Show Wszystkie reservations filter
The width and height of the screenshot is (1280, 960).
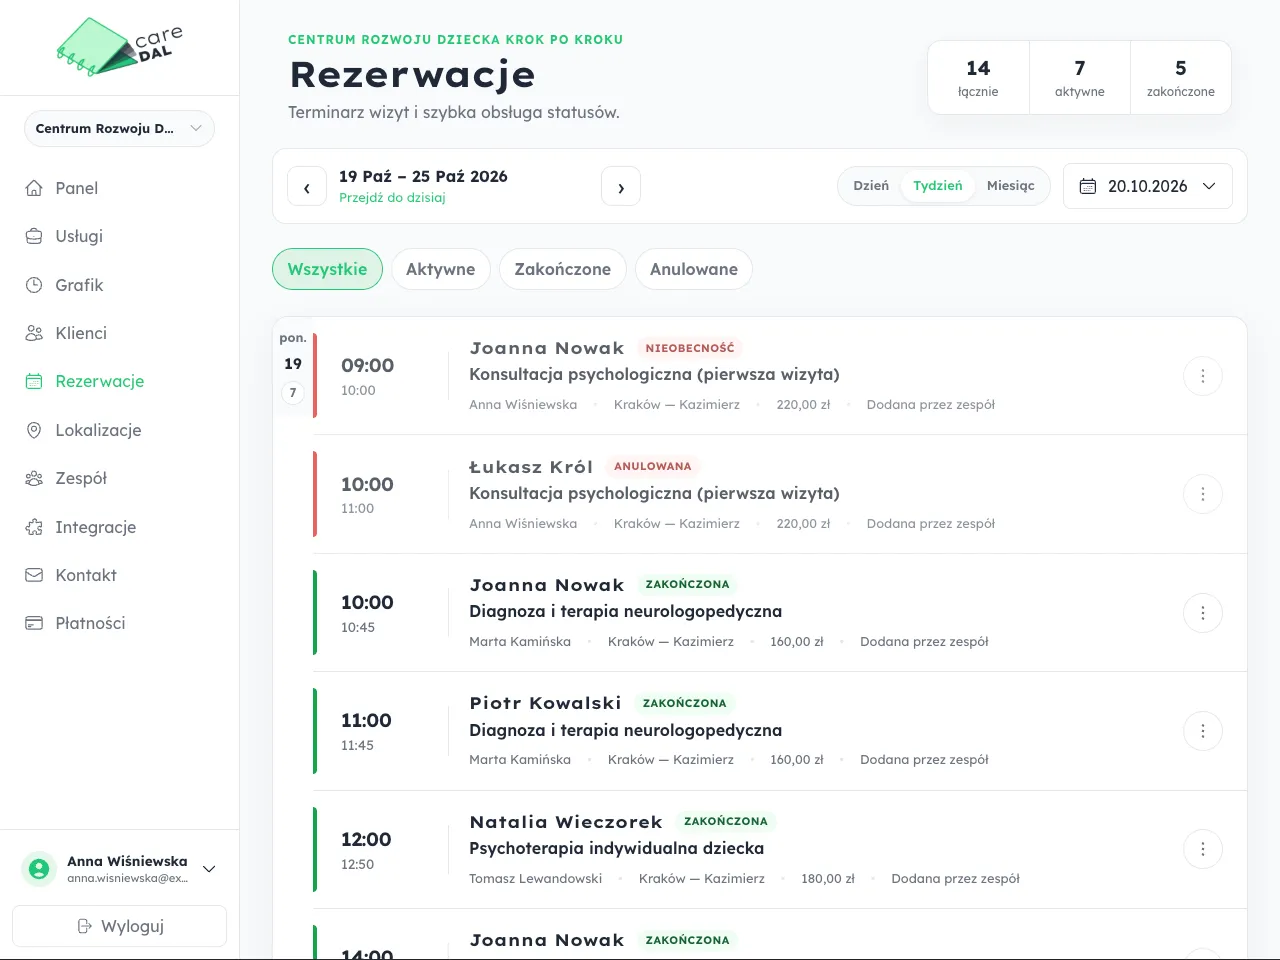[x=327, y=269]
